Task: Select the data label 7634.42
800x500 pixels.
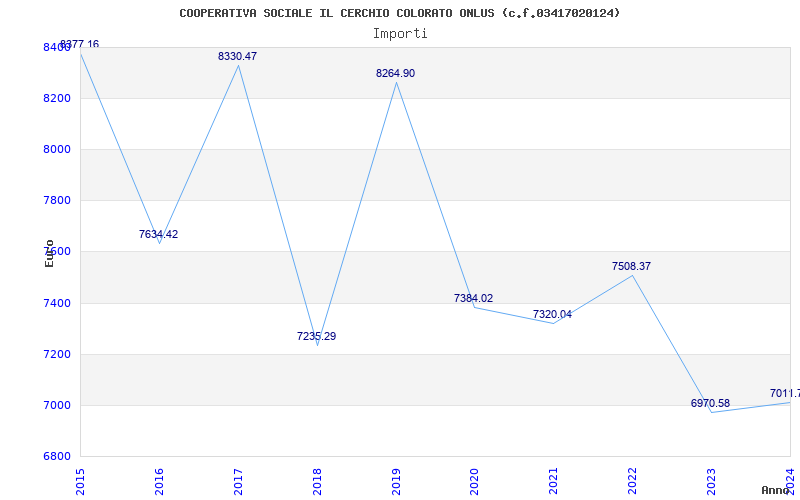Action: click(158, 235)
